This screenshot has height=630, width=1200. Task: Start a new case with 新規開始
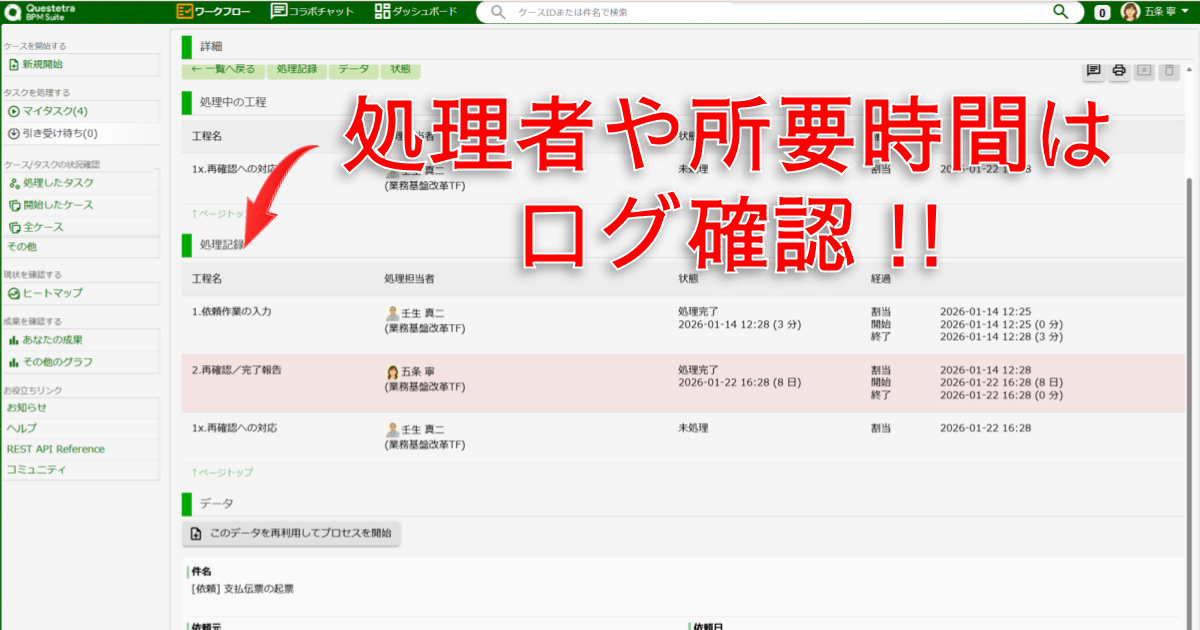(80, 64)
